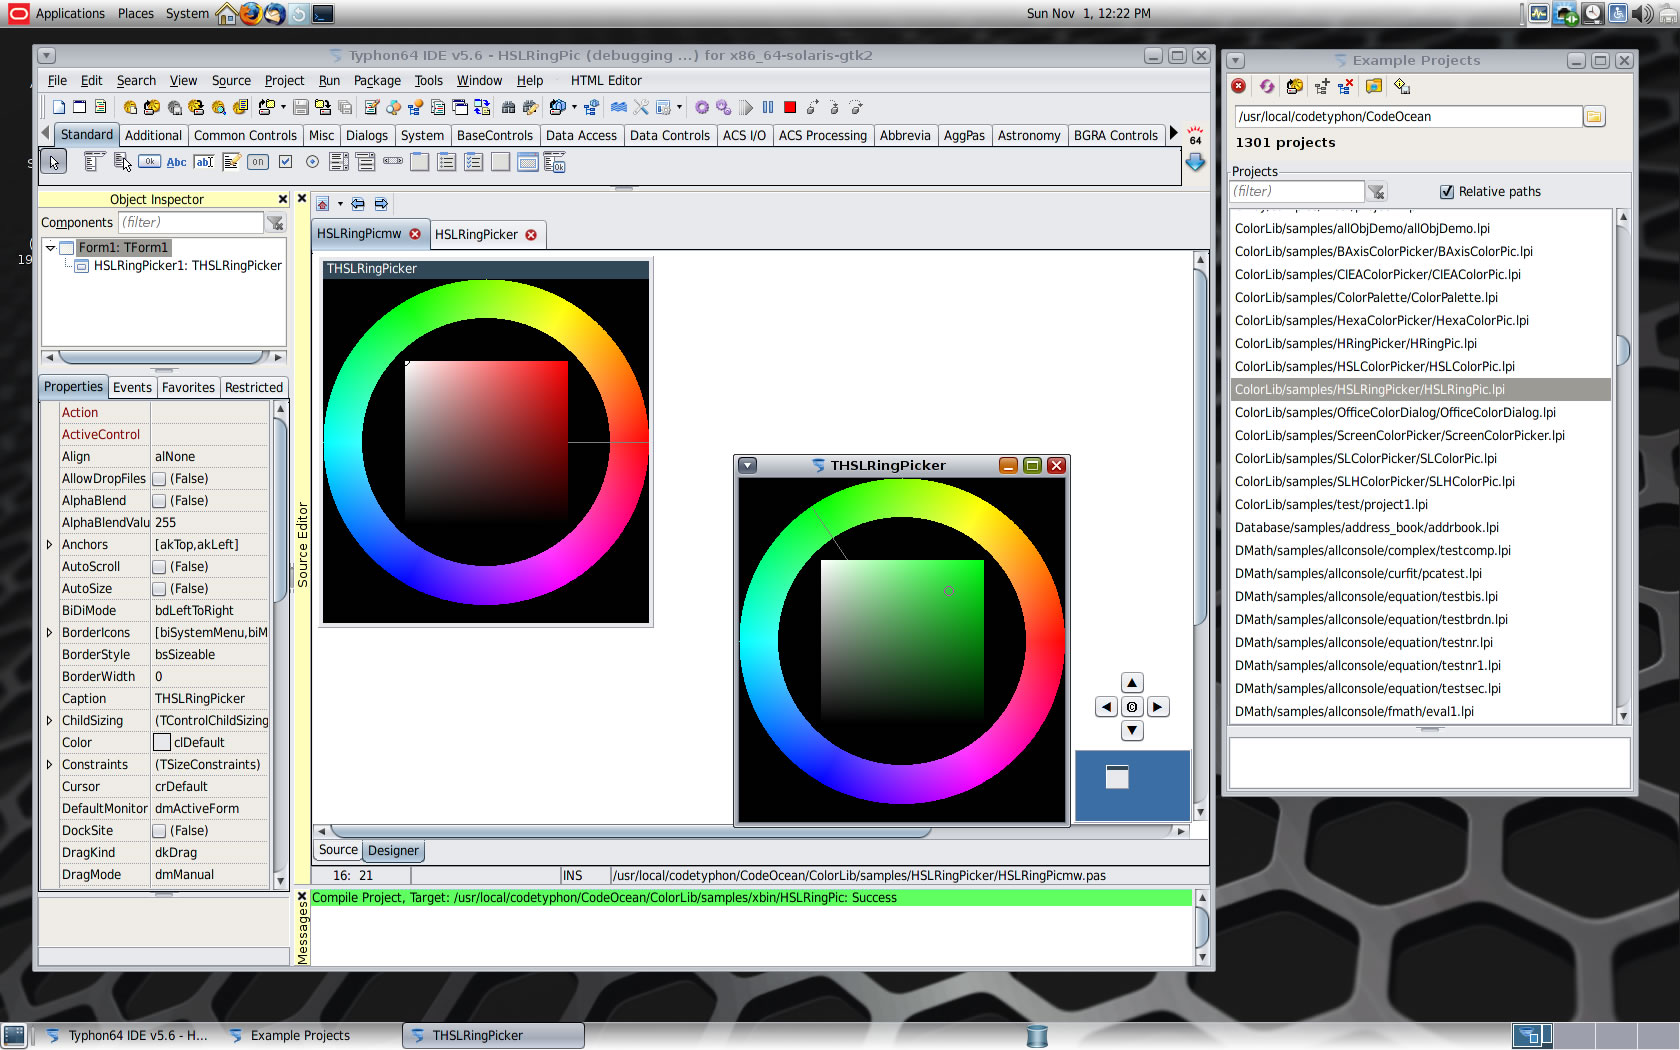Switch to the Source editor view tab
Viewport: 1680px width, 1050px height.
pyautogui.click(x=338, y=850)
